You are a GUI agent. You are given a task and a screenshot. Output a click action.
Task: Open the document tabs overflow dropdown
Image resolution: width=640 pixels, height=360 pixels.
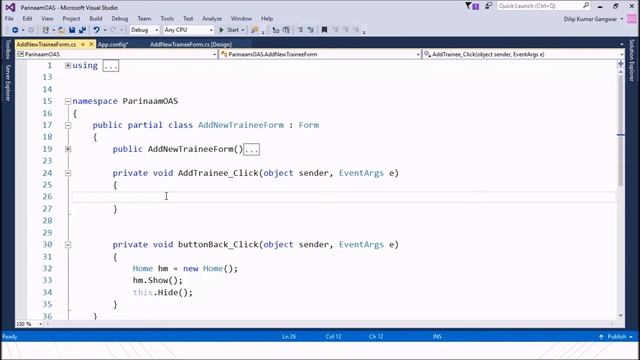tap(622, 44)
